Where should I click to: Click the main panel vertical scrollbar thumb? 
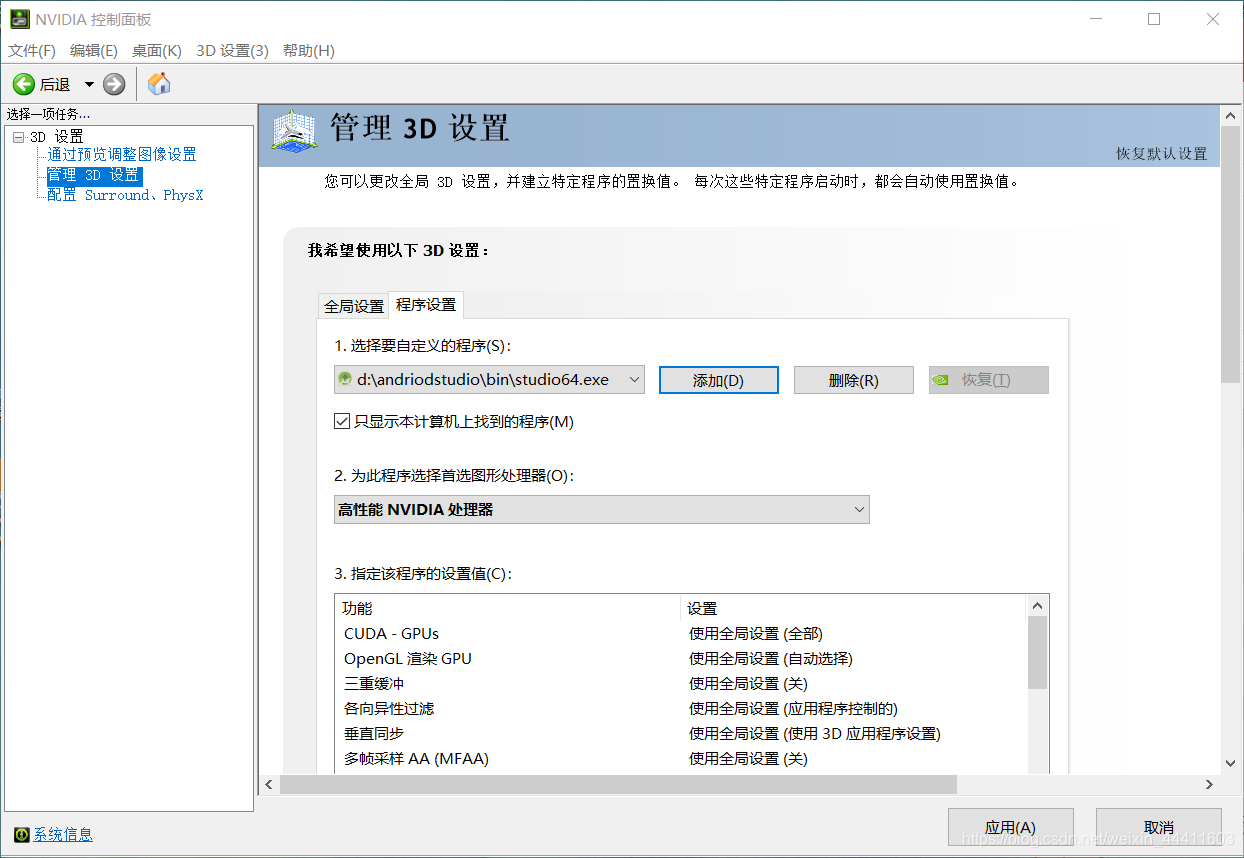tap(1231, 254)
